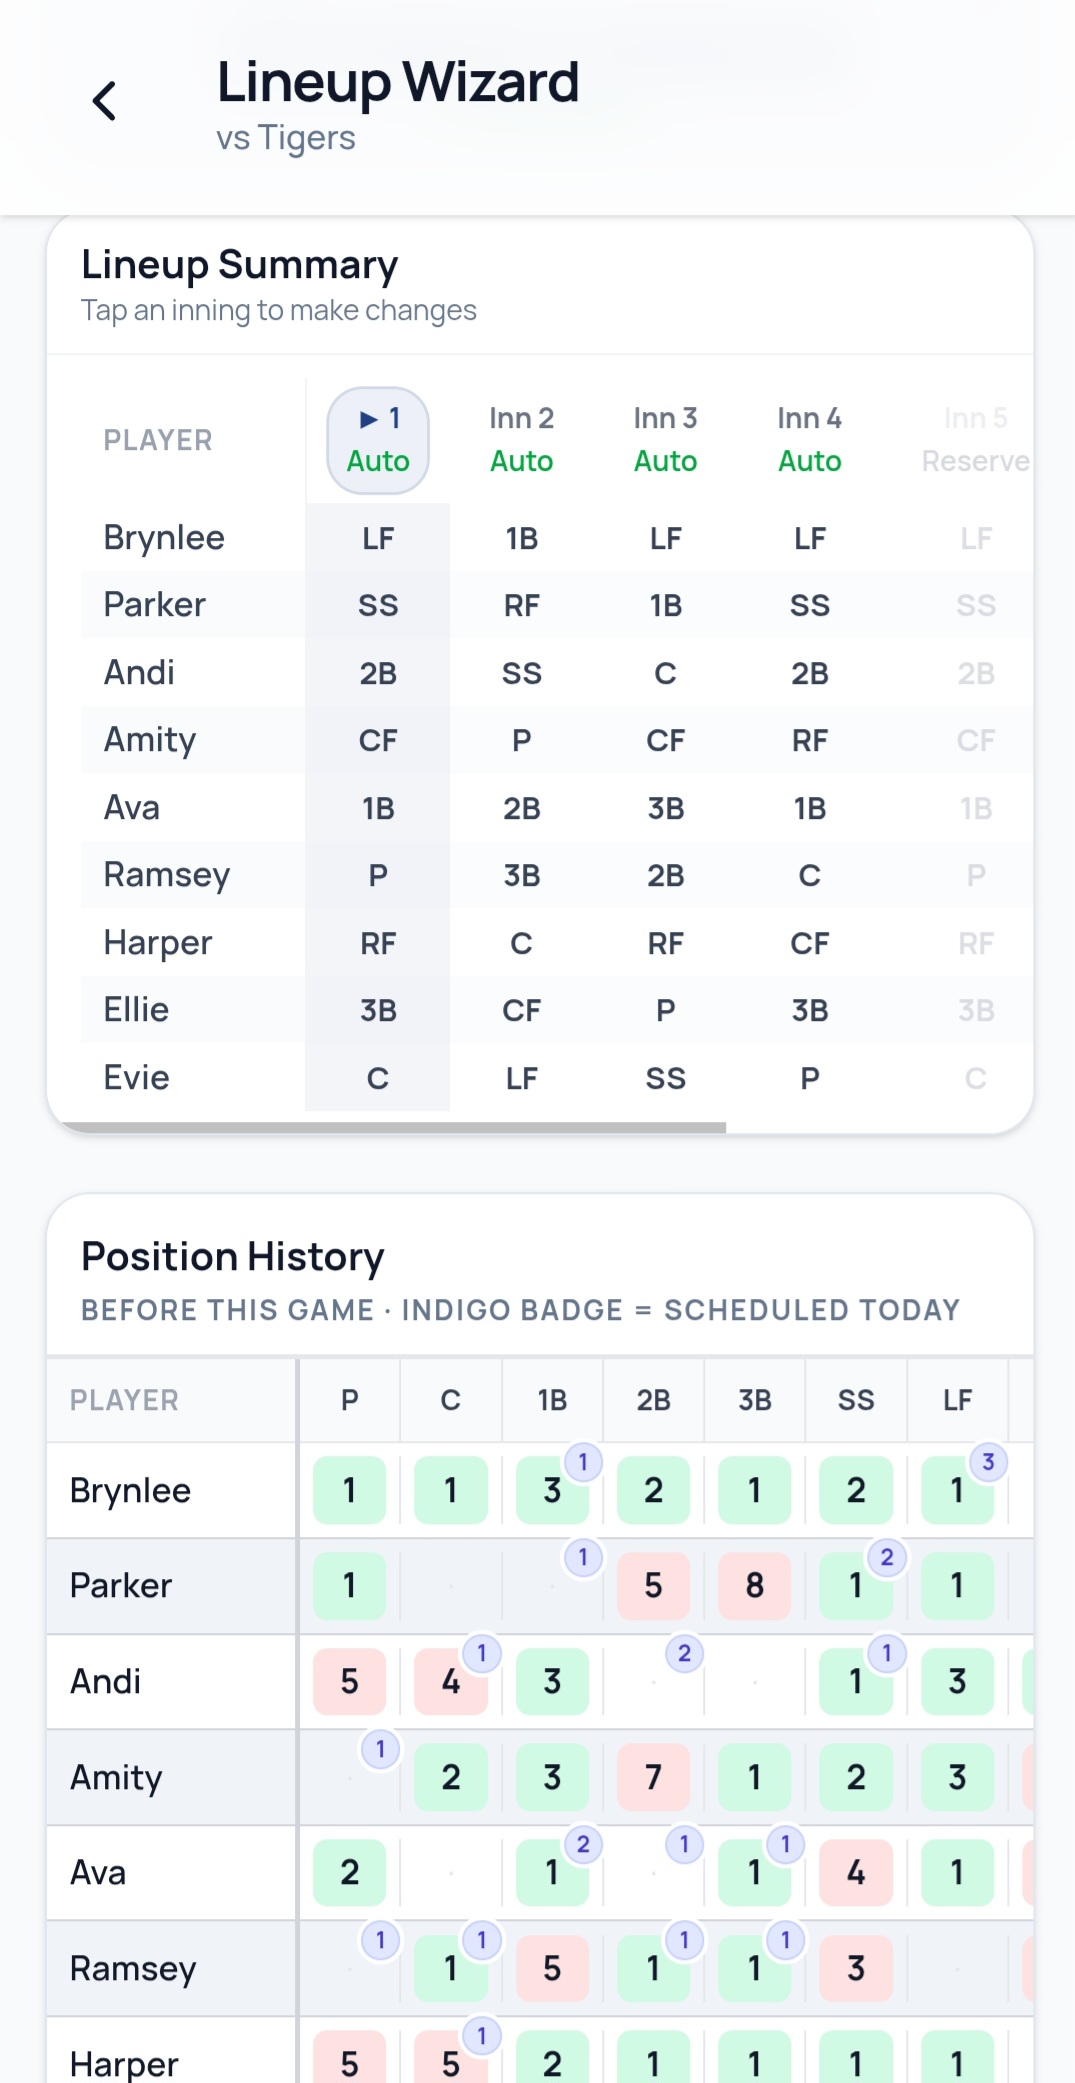1075x2083 pixels.
Task: Select the Ellie row in Lineup Summary
Action: click(x=557, y=1010)
